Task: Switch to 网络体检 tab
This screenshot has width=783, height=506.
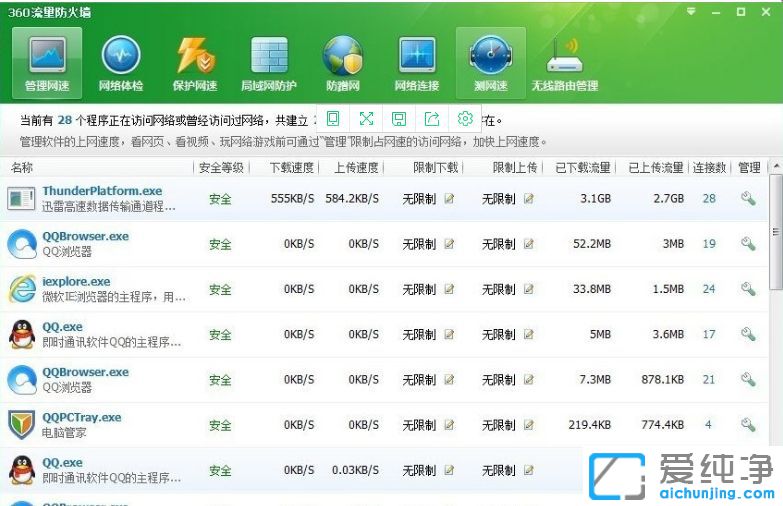Action: click(120, 62)
